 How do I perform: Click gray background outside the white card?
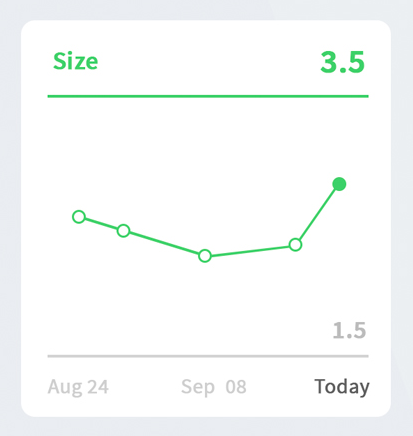[10, 217]
